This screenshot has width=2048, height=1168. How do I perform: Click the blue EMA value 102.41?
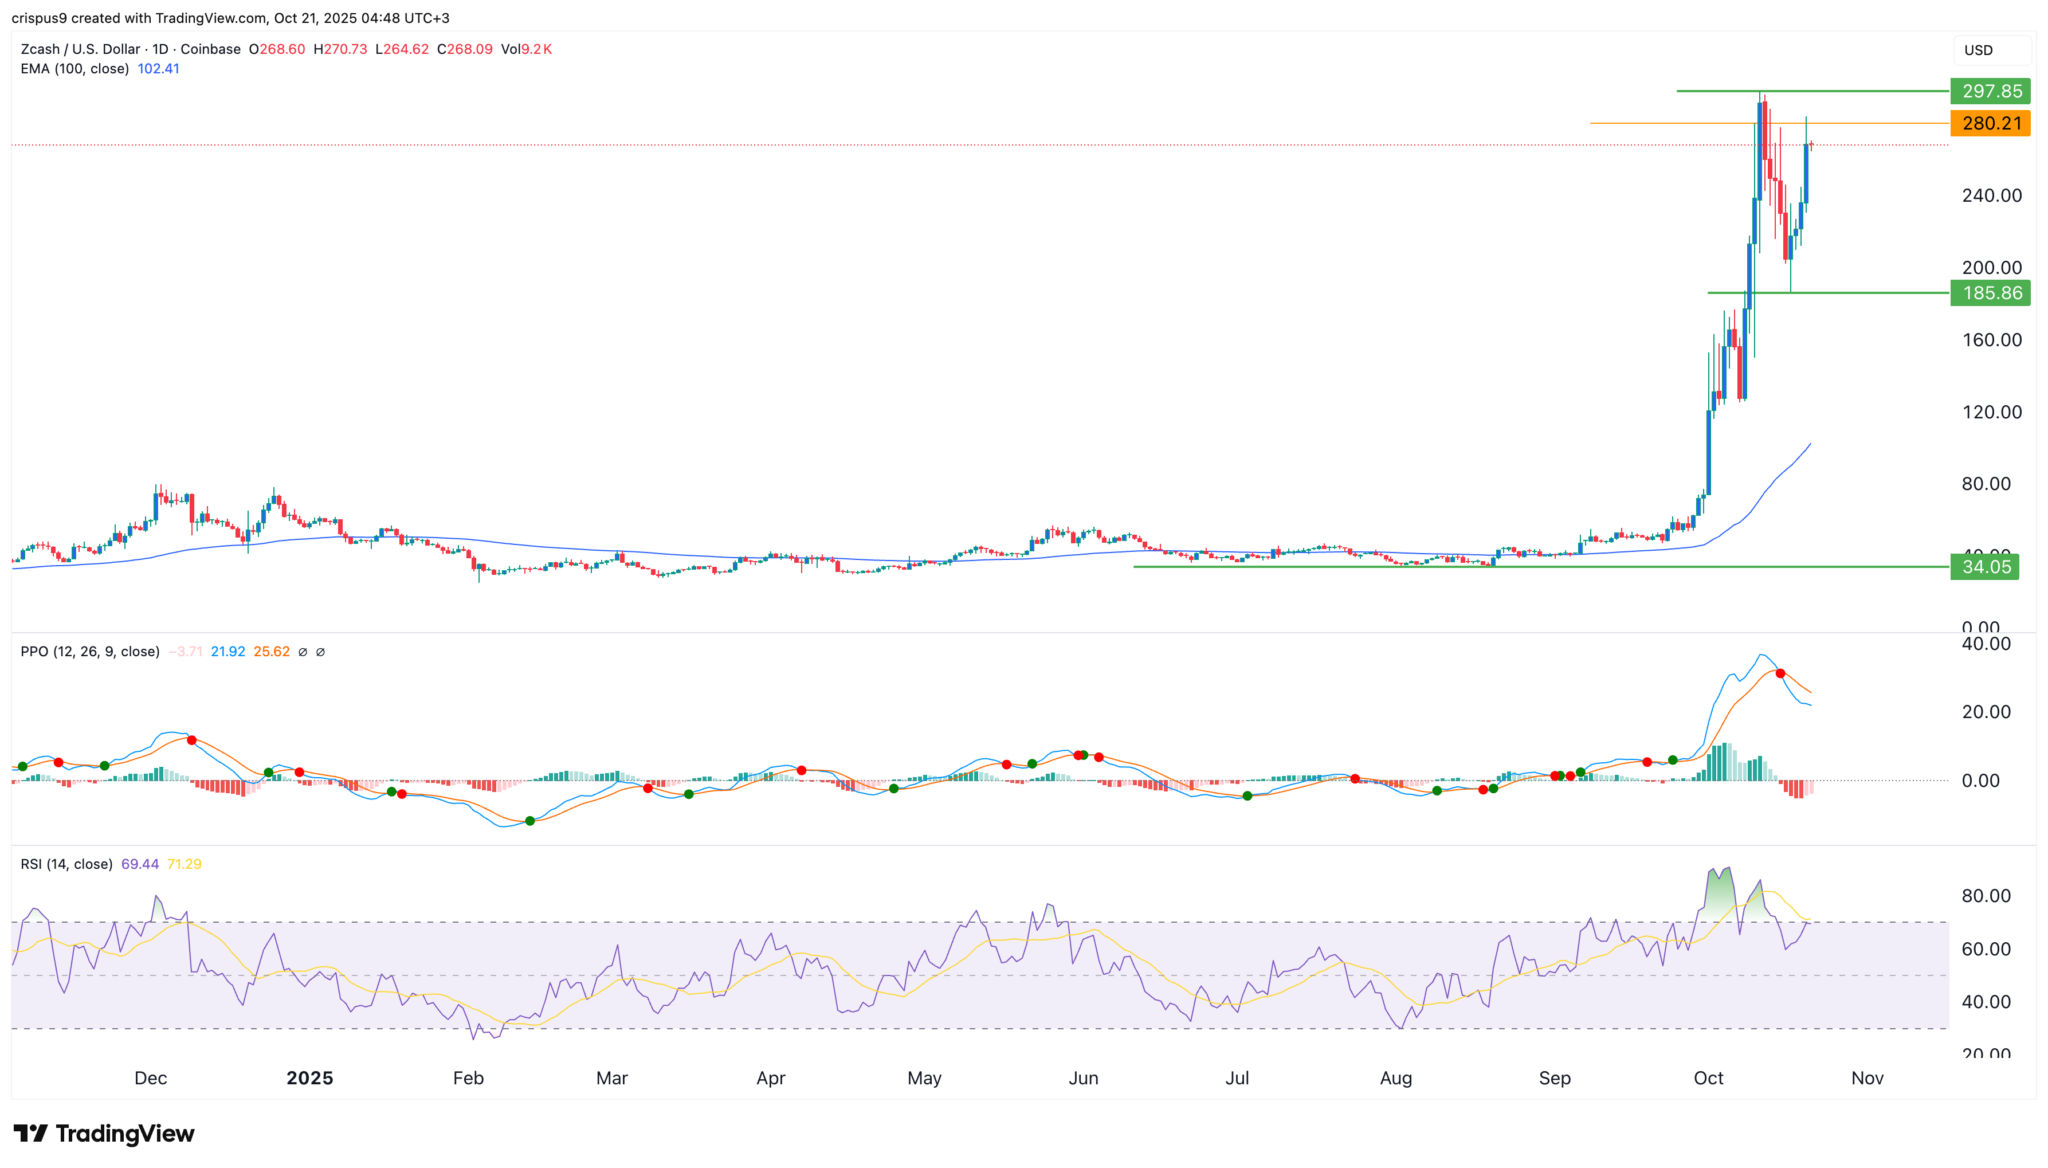[x=158, y=69]
